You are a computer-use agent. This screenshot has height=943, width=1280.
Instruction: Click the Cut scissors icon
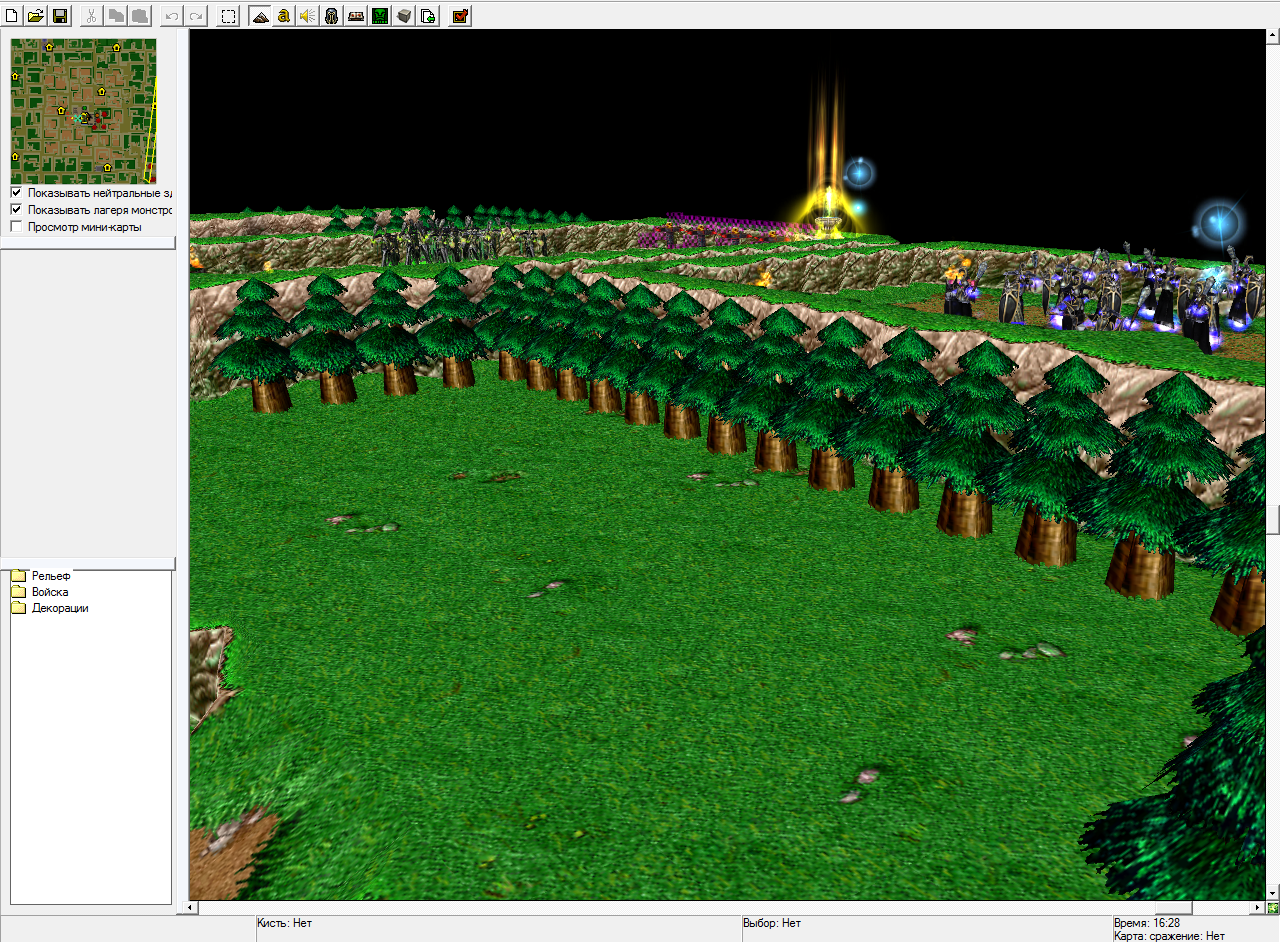(x=92, y=16)
